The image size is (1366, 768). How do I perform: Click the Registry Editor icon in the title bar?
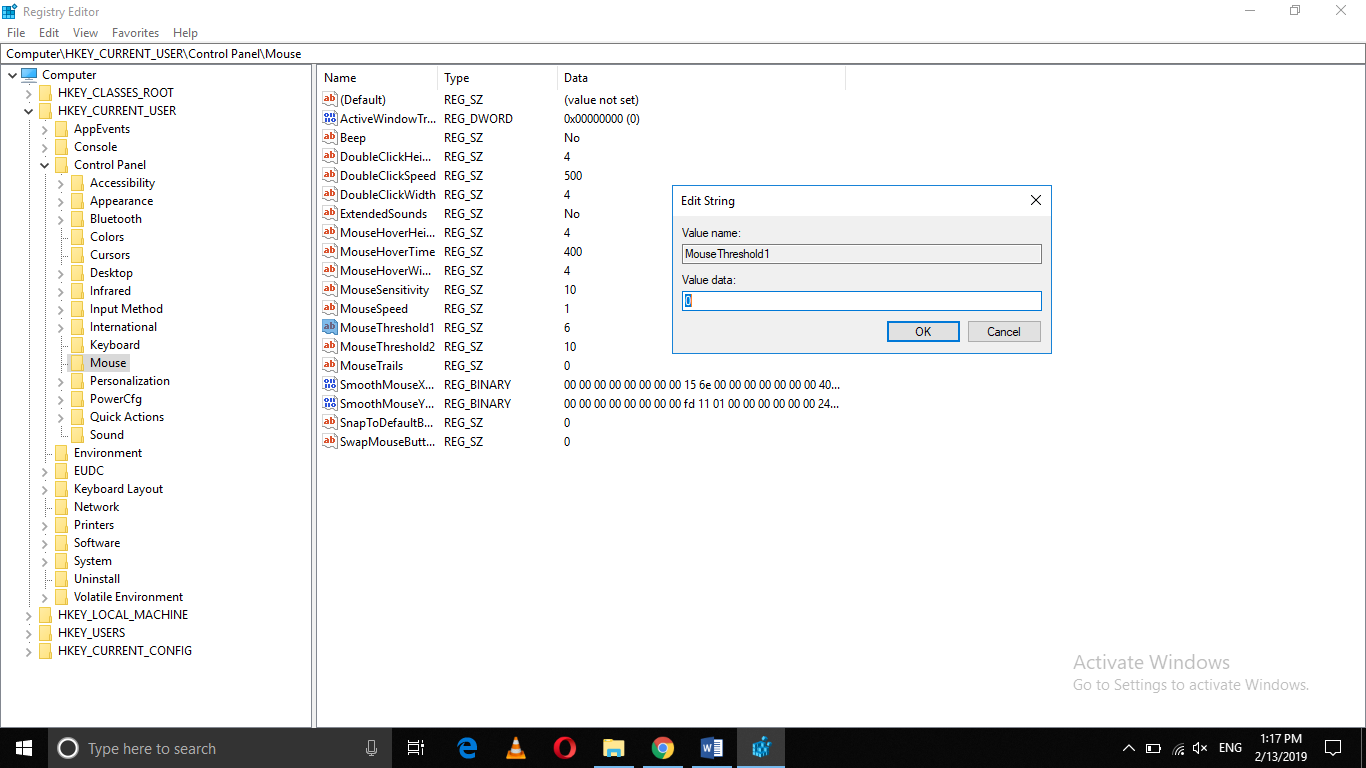point(10,11)
